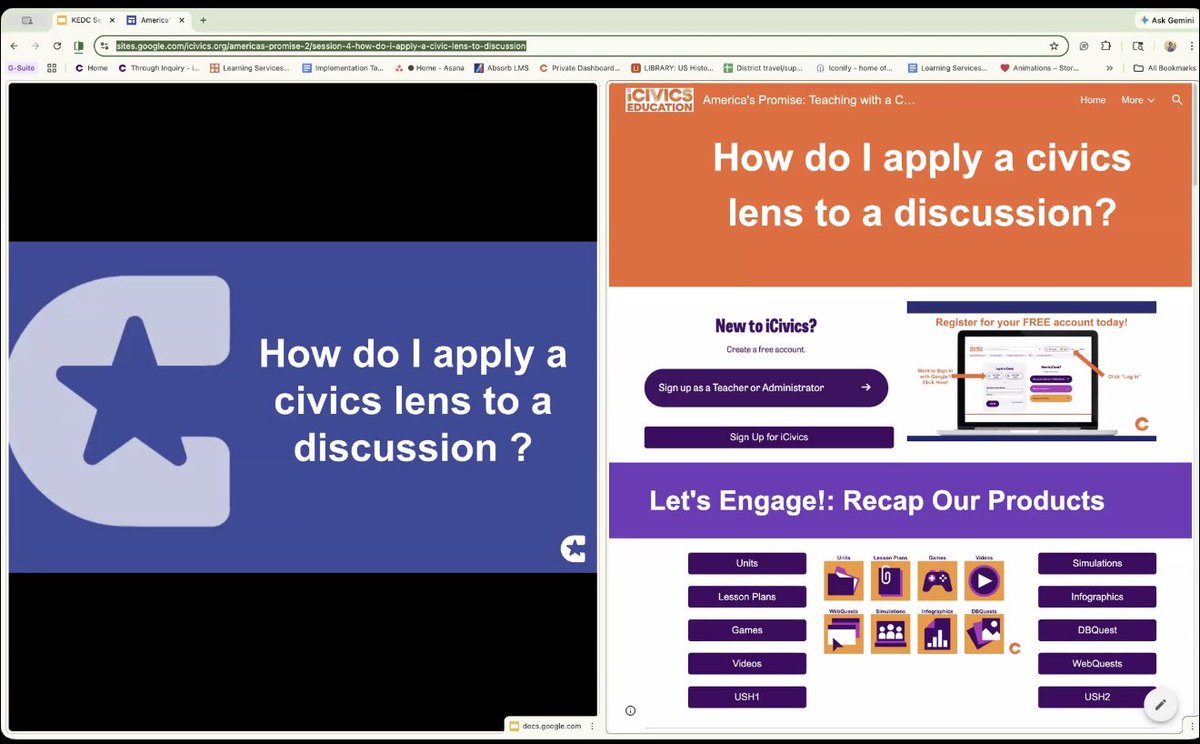The image size is (1200, 744).
Task: Click the URL in the address bar
Action: click(321, 46)
